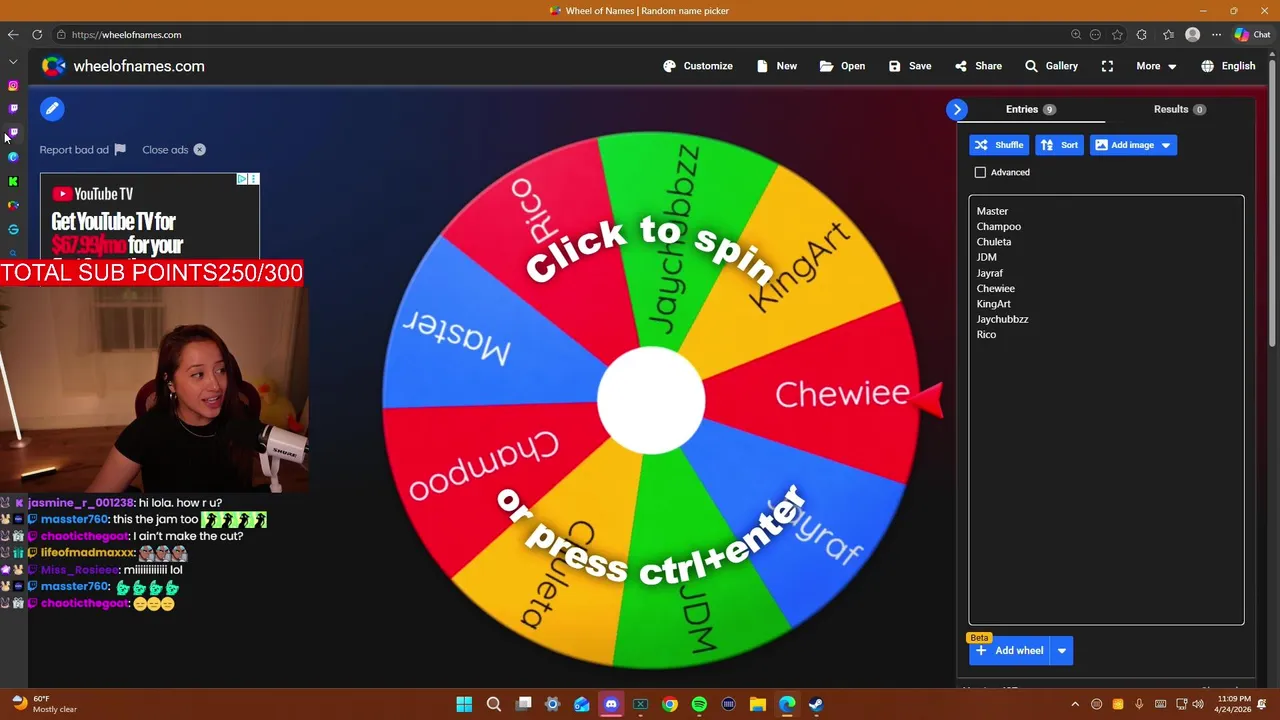Screen dimensions: 1280x720
Task: Switch to the Entries tab
Action: pyautogui.click(x=1031, y=109)
